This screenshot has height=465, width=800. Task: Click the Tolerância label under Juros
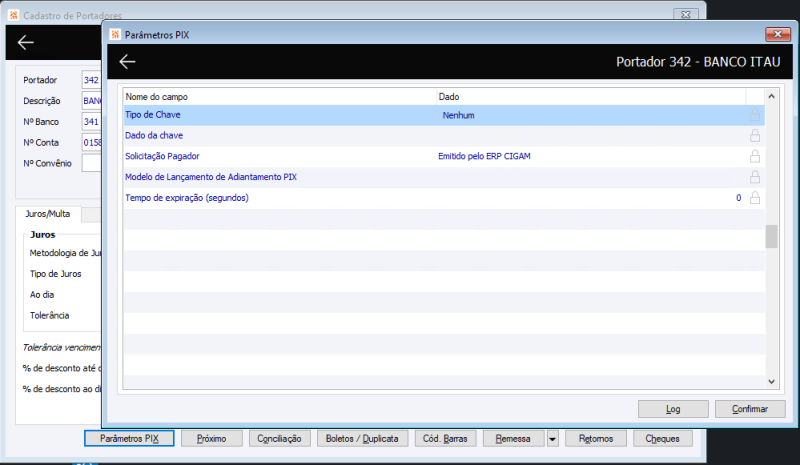(49, 315)
